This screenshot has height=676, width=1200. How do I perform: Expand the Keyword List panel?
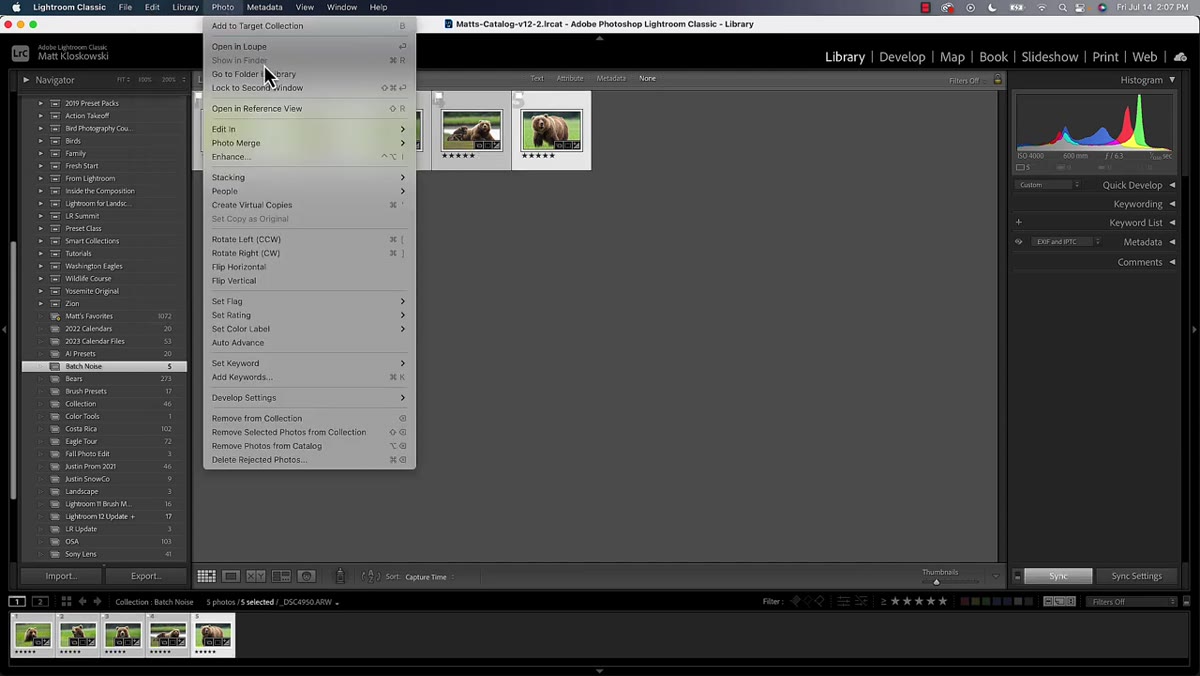[x=1172, y=223]
